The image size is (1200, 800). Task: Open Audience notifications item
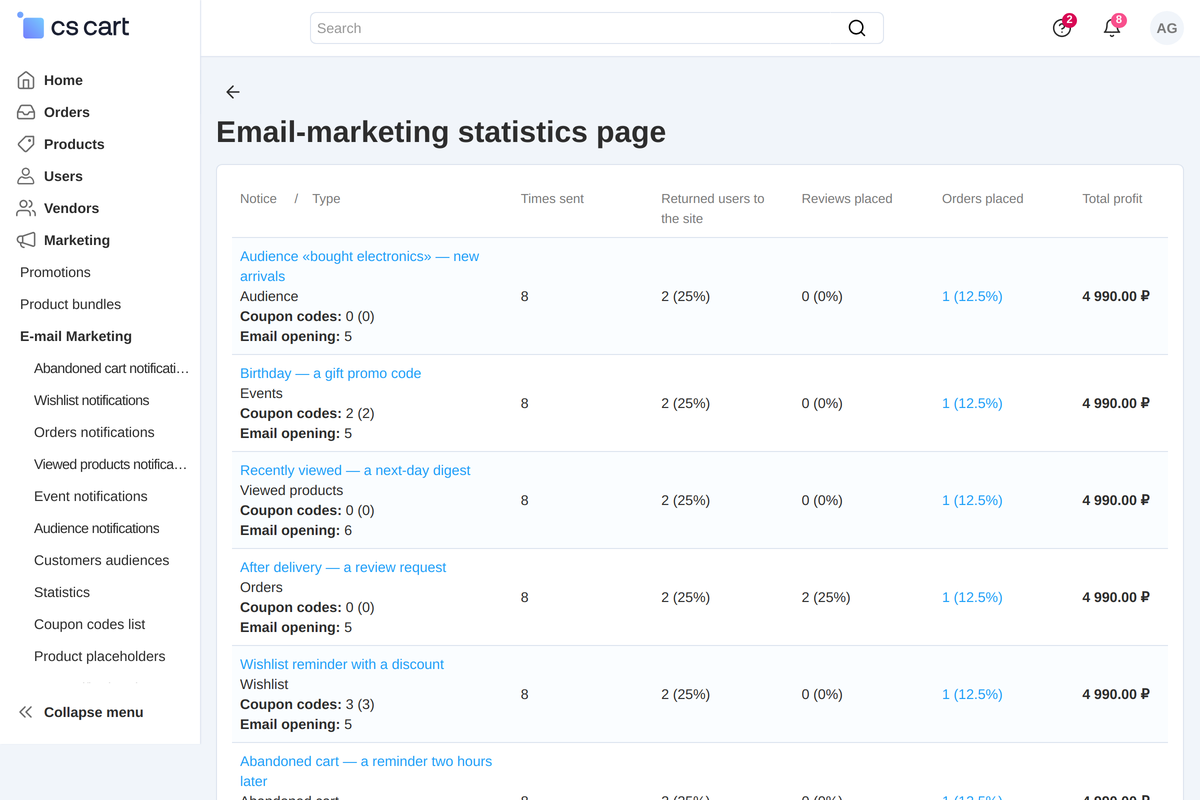point(96,528)
